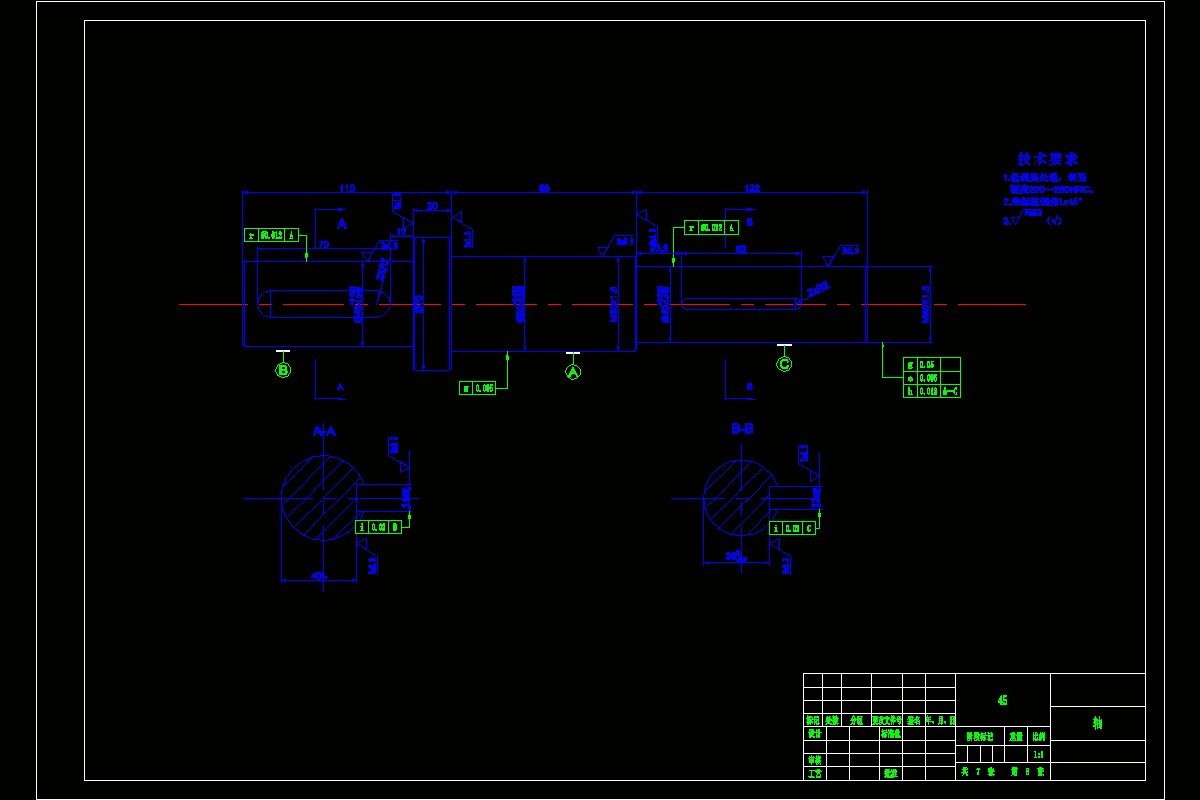Click the '标准化' cell in the title block
This screenshot has width=1200, height=800.
(x=892, y=733)
